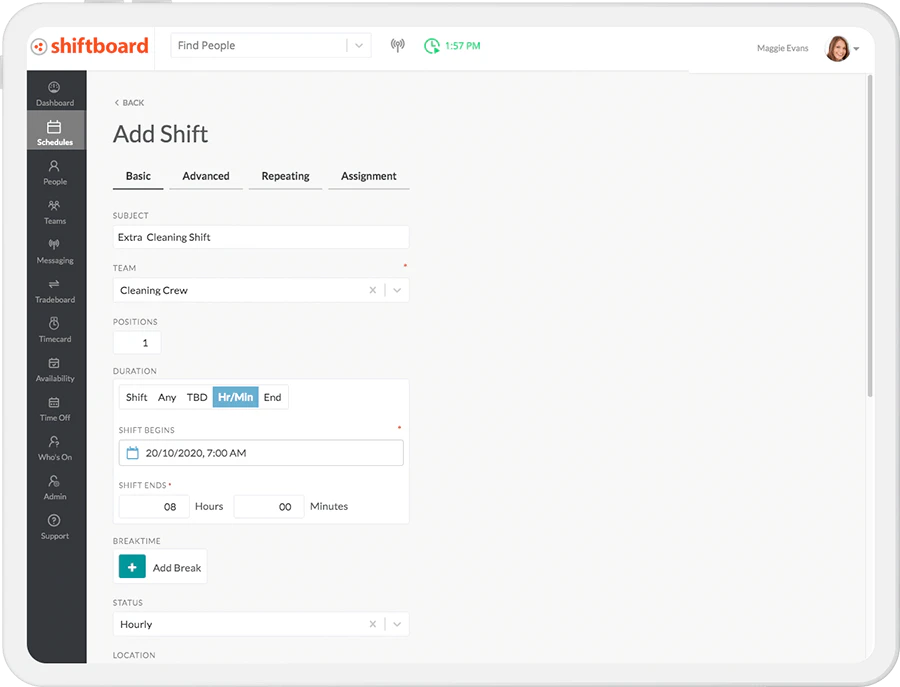
Task: Open the Status dropdown showing Hourly
Action: pyautogui.click(x=396, y=624)
